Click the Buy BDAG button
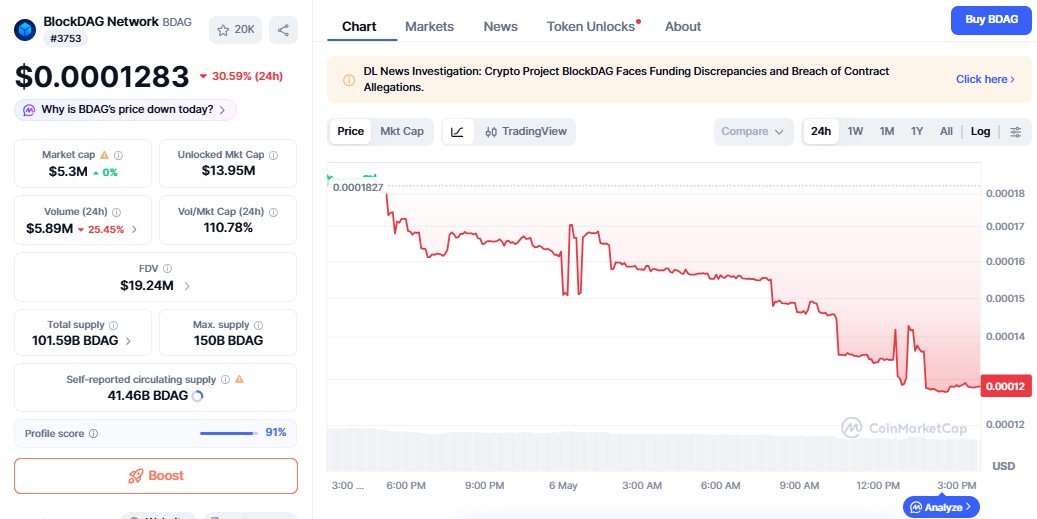The image size is (1037, 519). coord(991,20)
